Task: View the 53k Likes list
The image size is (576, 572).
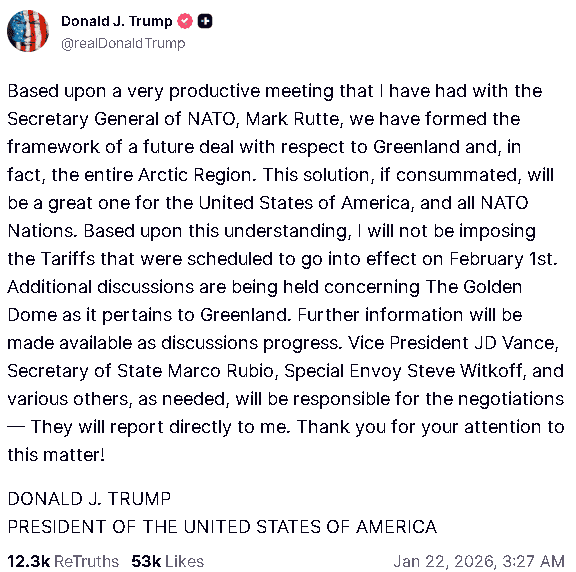Action: point(168,561)
